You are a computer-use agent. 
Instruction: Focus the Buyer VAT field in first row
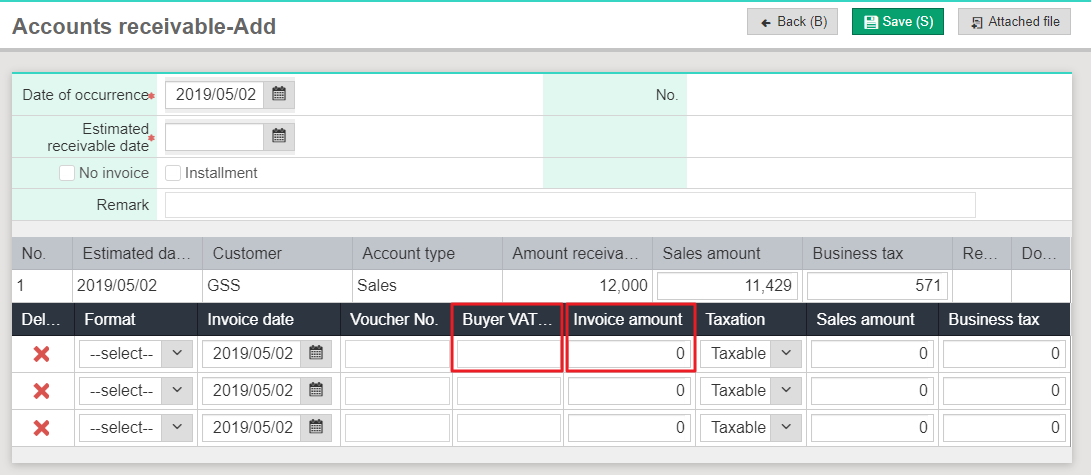coord(508,354)
